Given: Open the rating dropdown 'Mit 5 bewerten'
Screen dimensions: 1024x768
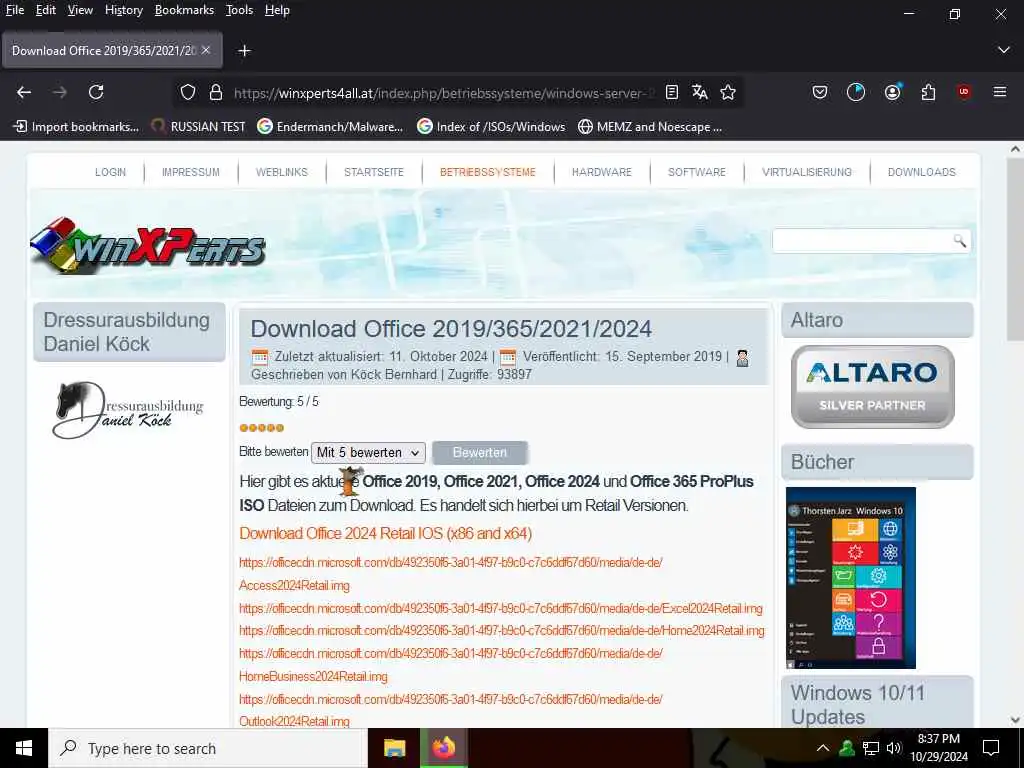Looking at the screenshot, I should point(368,453).
